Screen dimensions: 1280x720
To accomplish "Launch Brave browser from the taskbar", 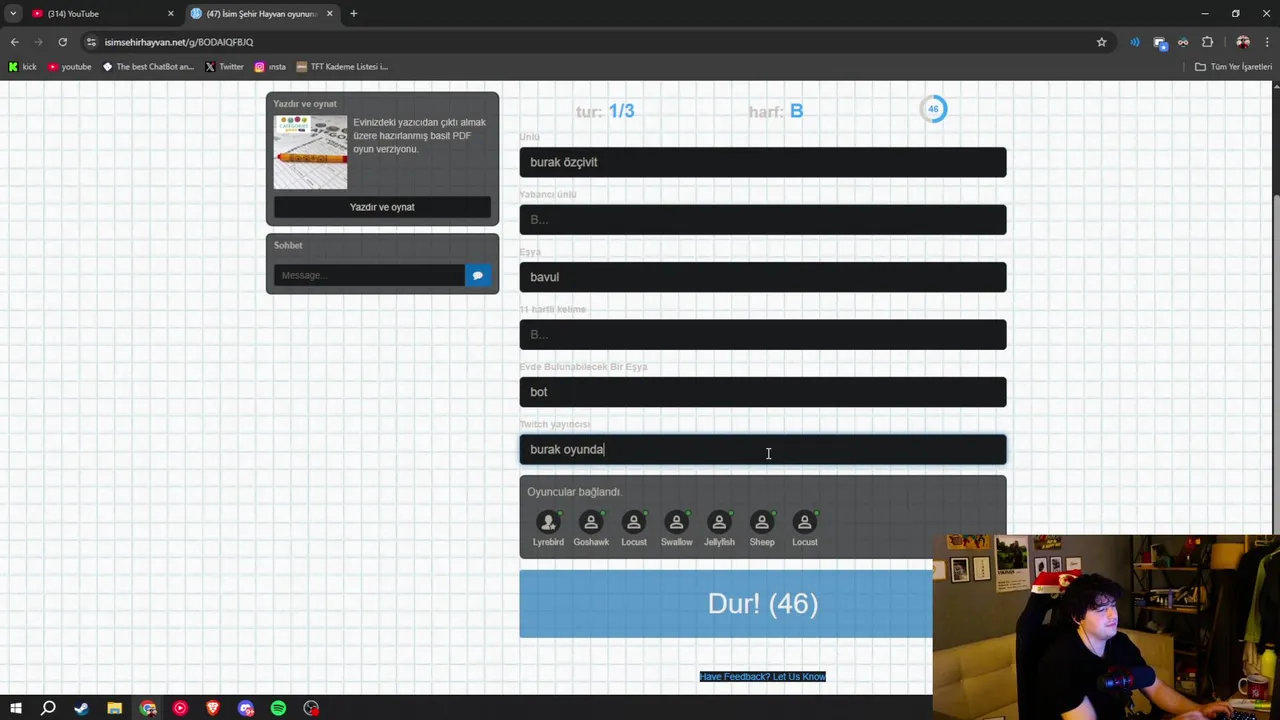I will pos(213,708).
